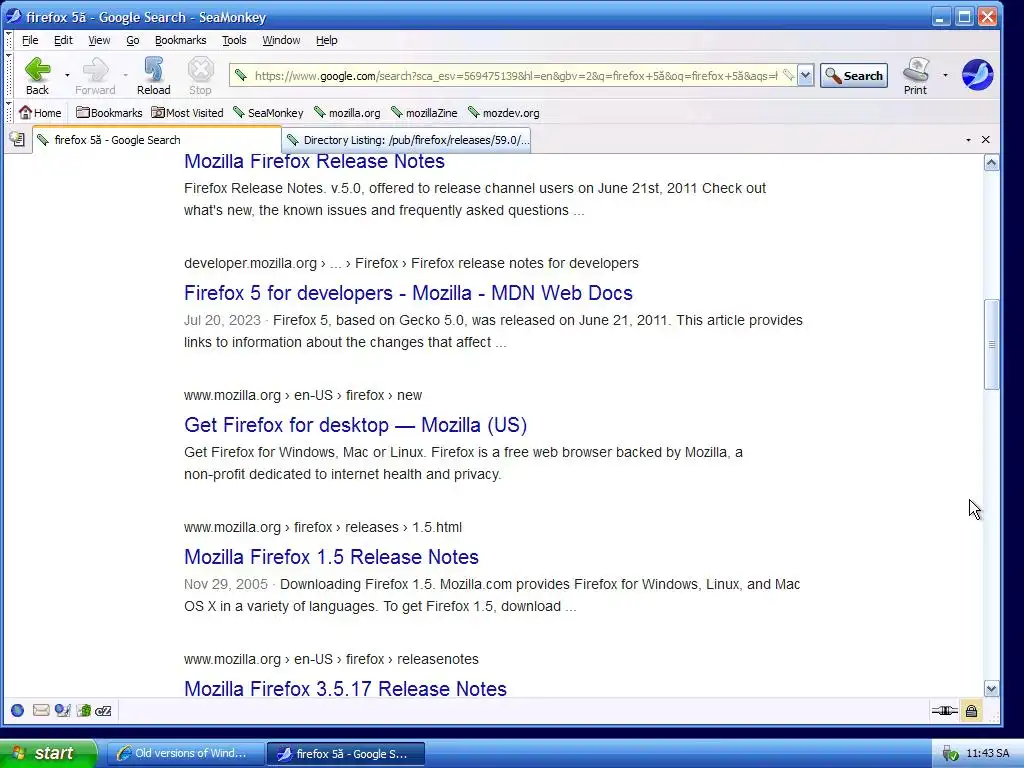Open the Bookmarks folder in bookmarks toolbar
The height and width of the screenshot is (768, 1024).
tap(109, 112)
